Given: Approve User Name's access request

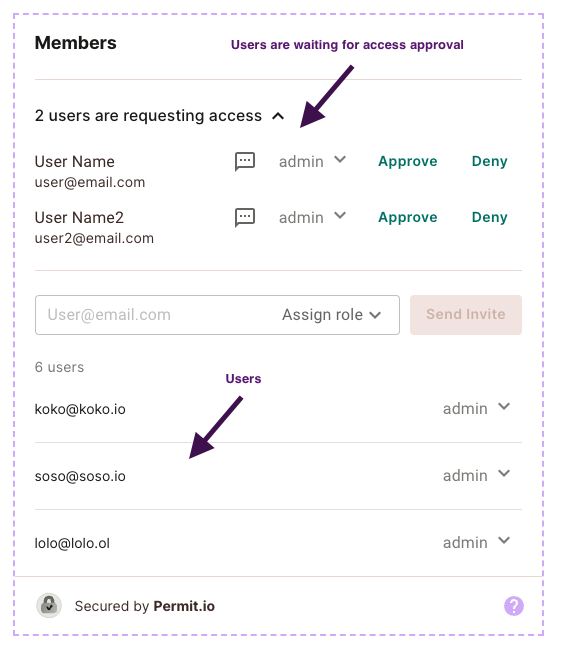Looking at the screenshot, I should 407,161.
